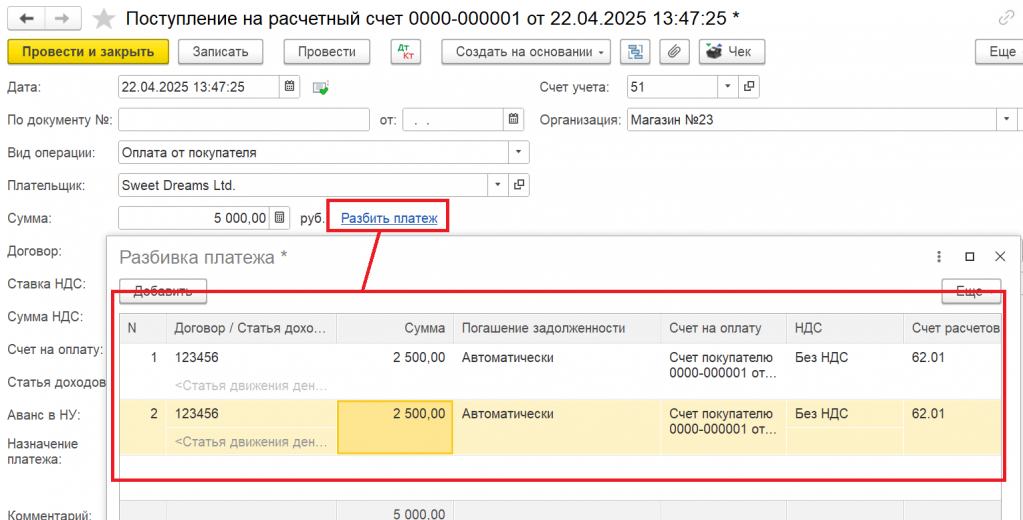This screenshot has height=520, width=1023.
Task: Open the calculator in the Сумма field
Action: 279,218
